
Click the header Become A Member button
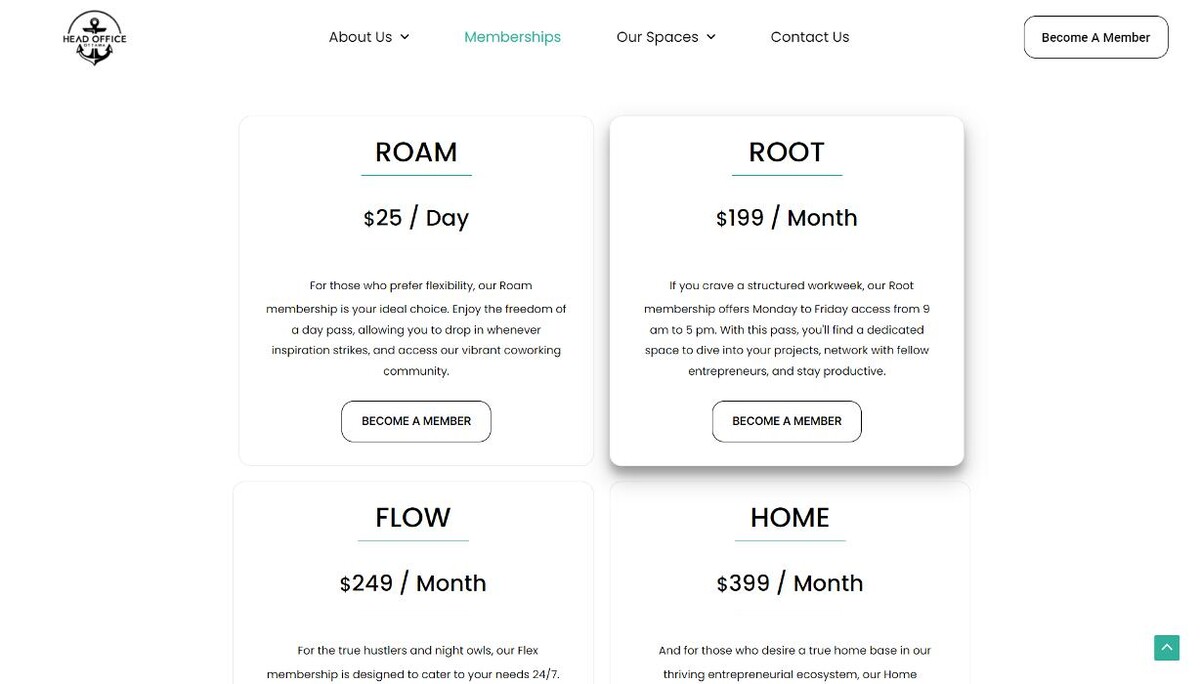pos(1095,37)
